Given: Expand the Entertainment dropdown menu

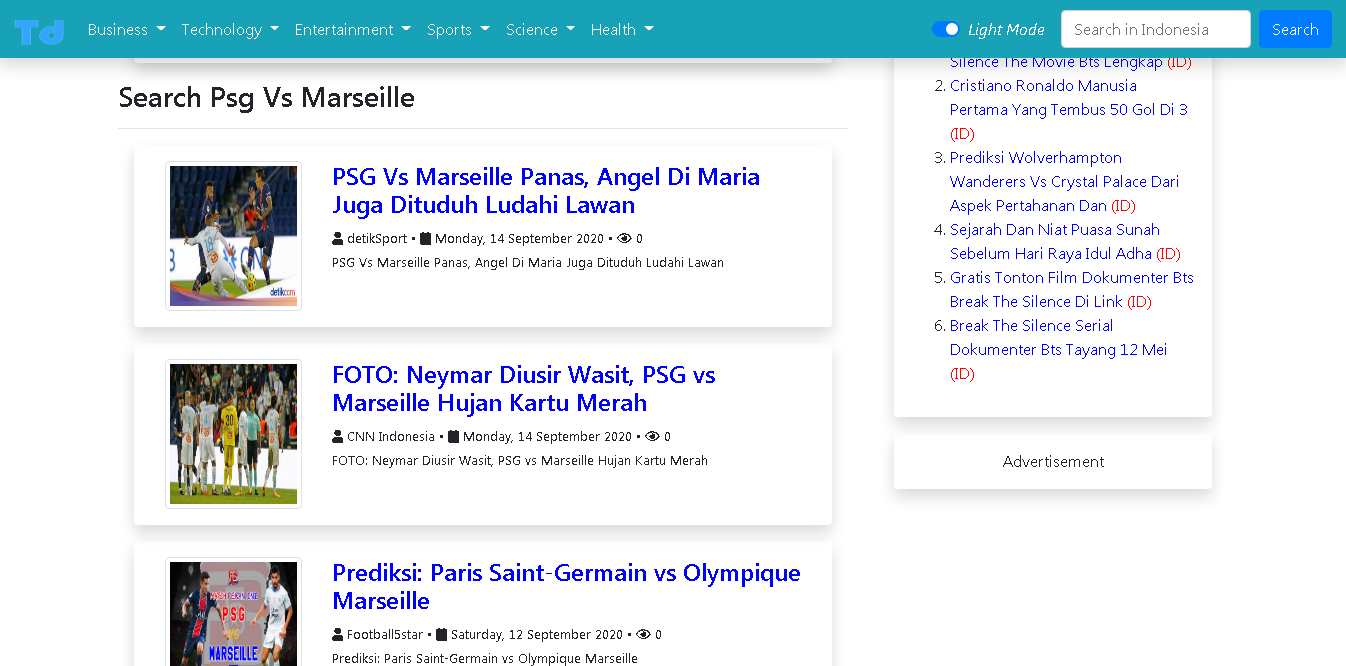Looking at the screenshot, I should point(352,30).
